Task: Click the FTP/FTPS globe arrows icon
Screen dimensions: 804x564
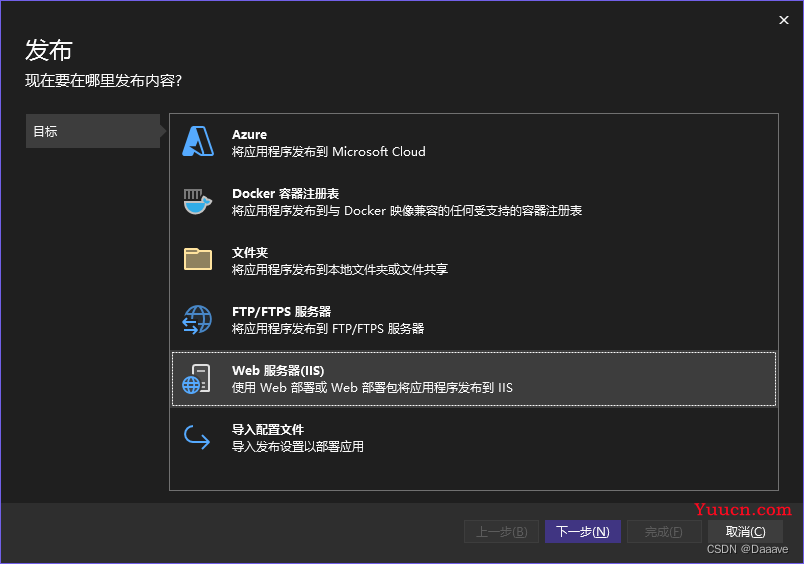Action: pos(197,319)
